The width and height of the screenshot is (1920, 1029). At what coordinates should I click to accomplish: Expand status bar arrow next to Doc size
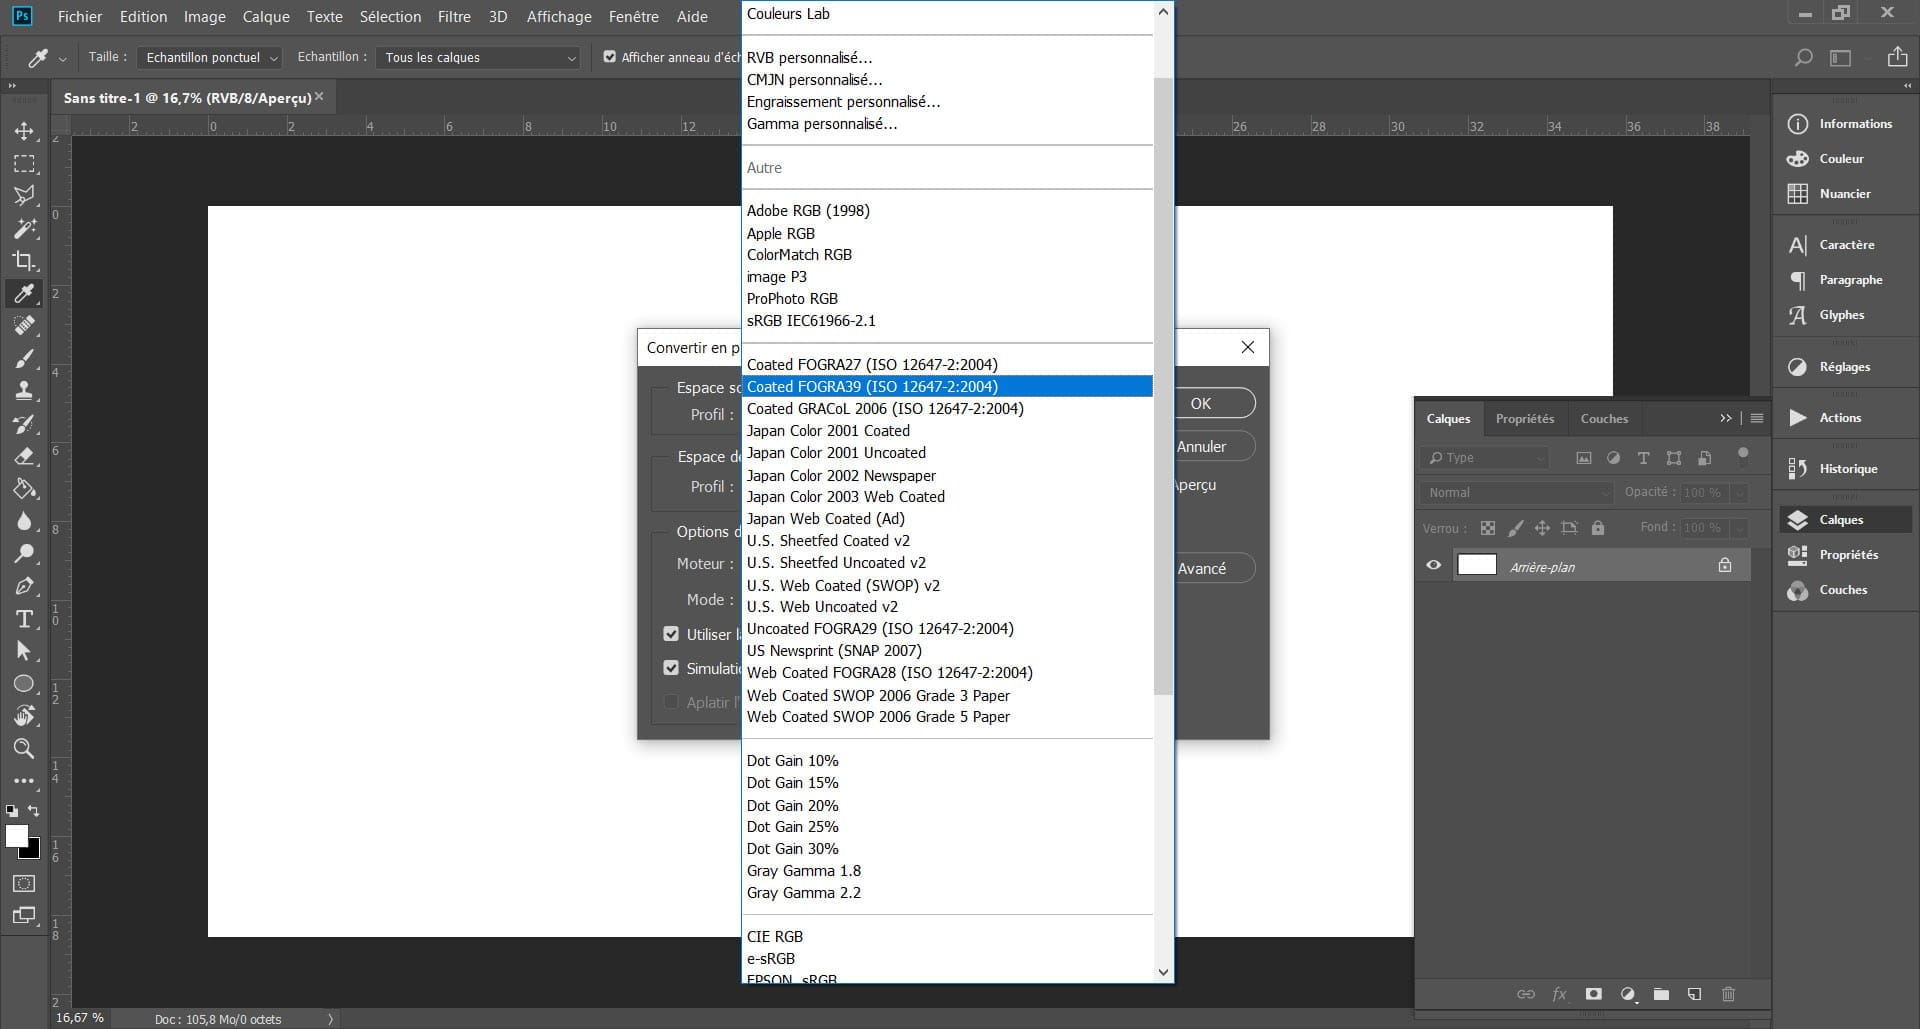331,1019
